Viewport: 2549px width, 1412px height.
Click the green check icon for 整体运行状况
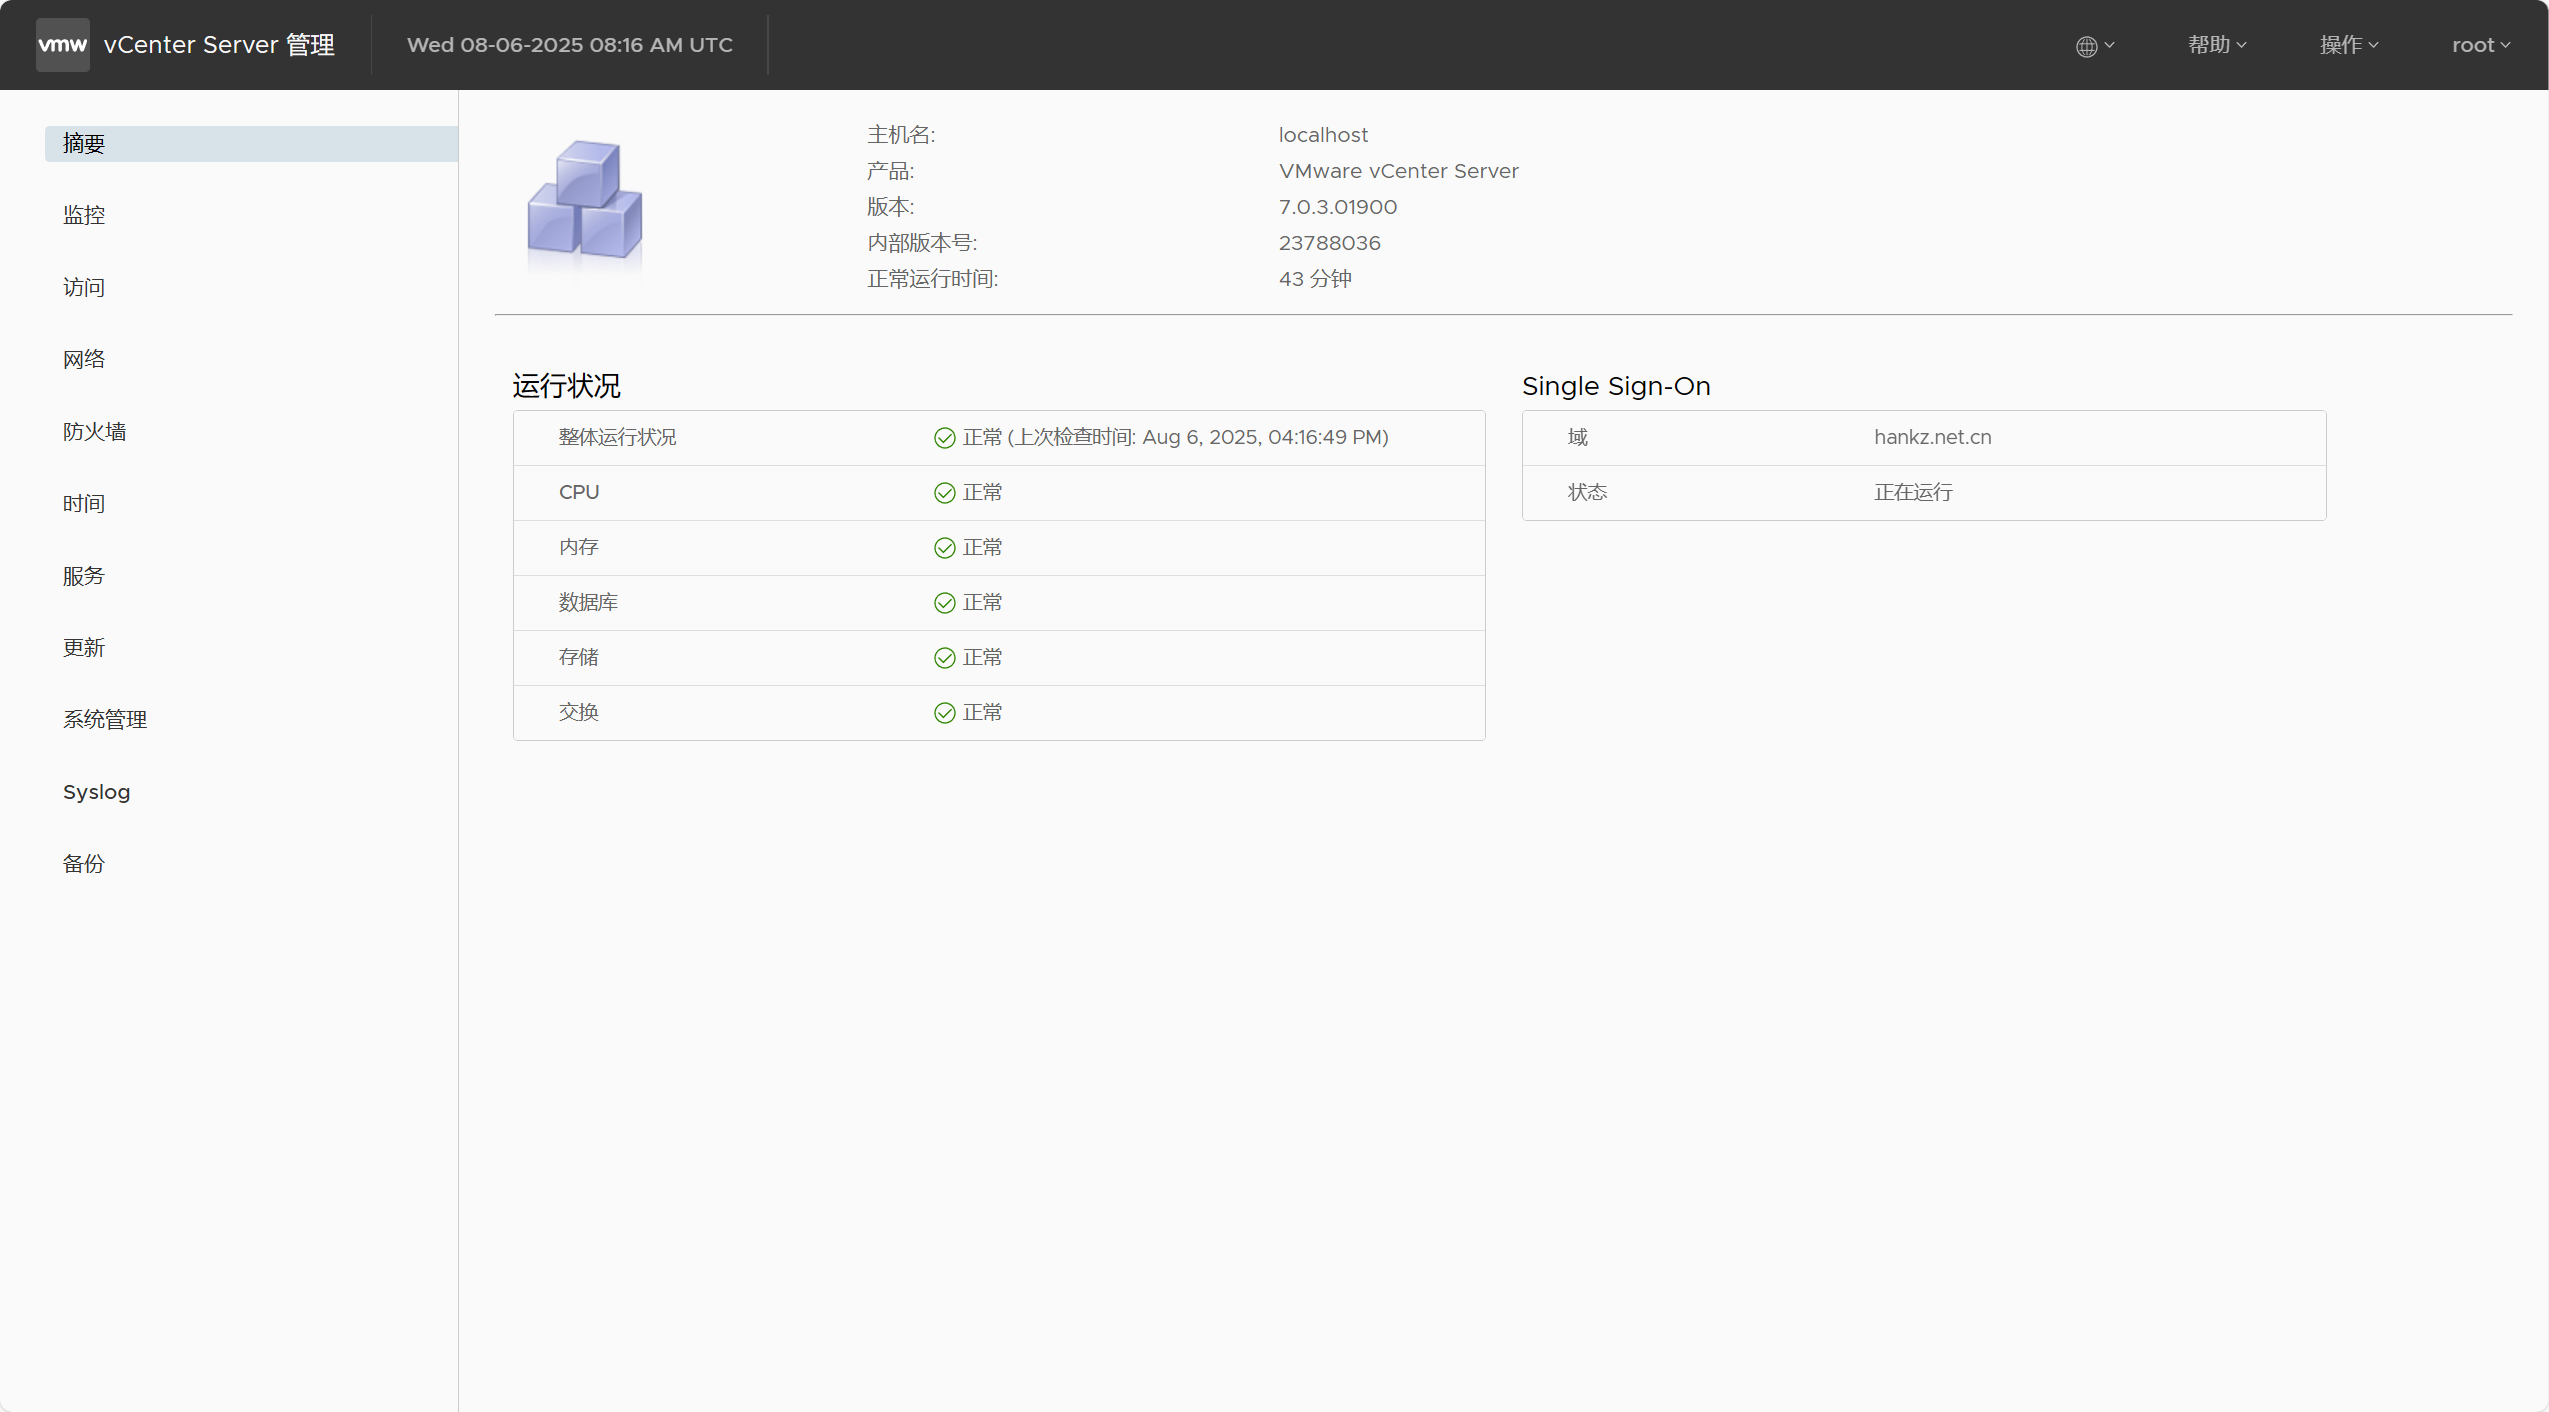(x=944, y=438)
